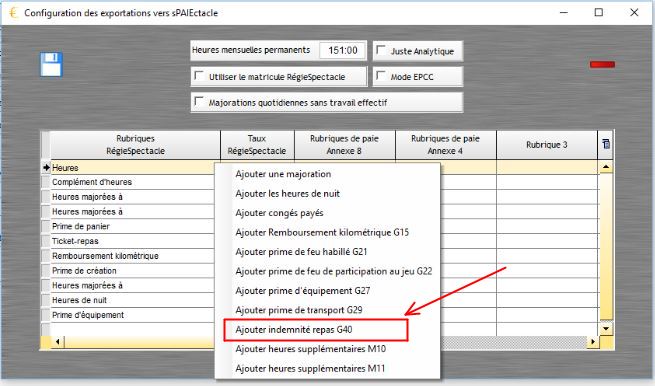Select Ajouter les heures de nuit
The height and width of the screenshot is (386, 655).
coord(328,193)
